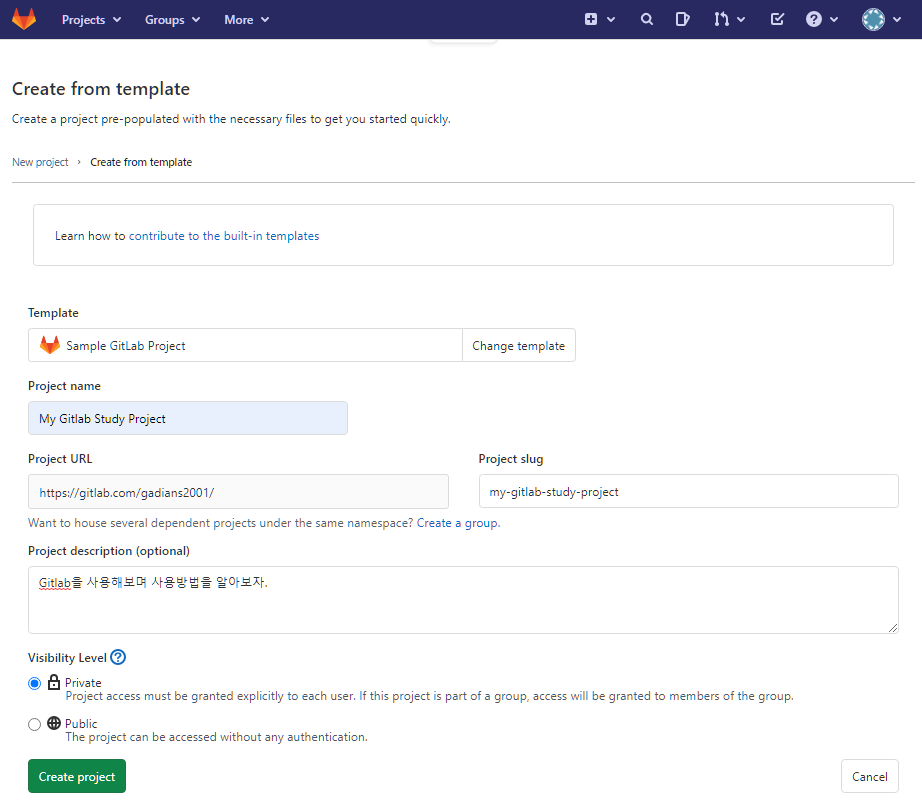Click the Private lock icon
922x810 pixels.
coord(54,682)
